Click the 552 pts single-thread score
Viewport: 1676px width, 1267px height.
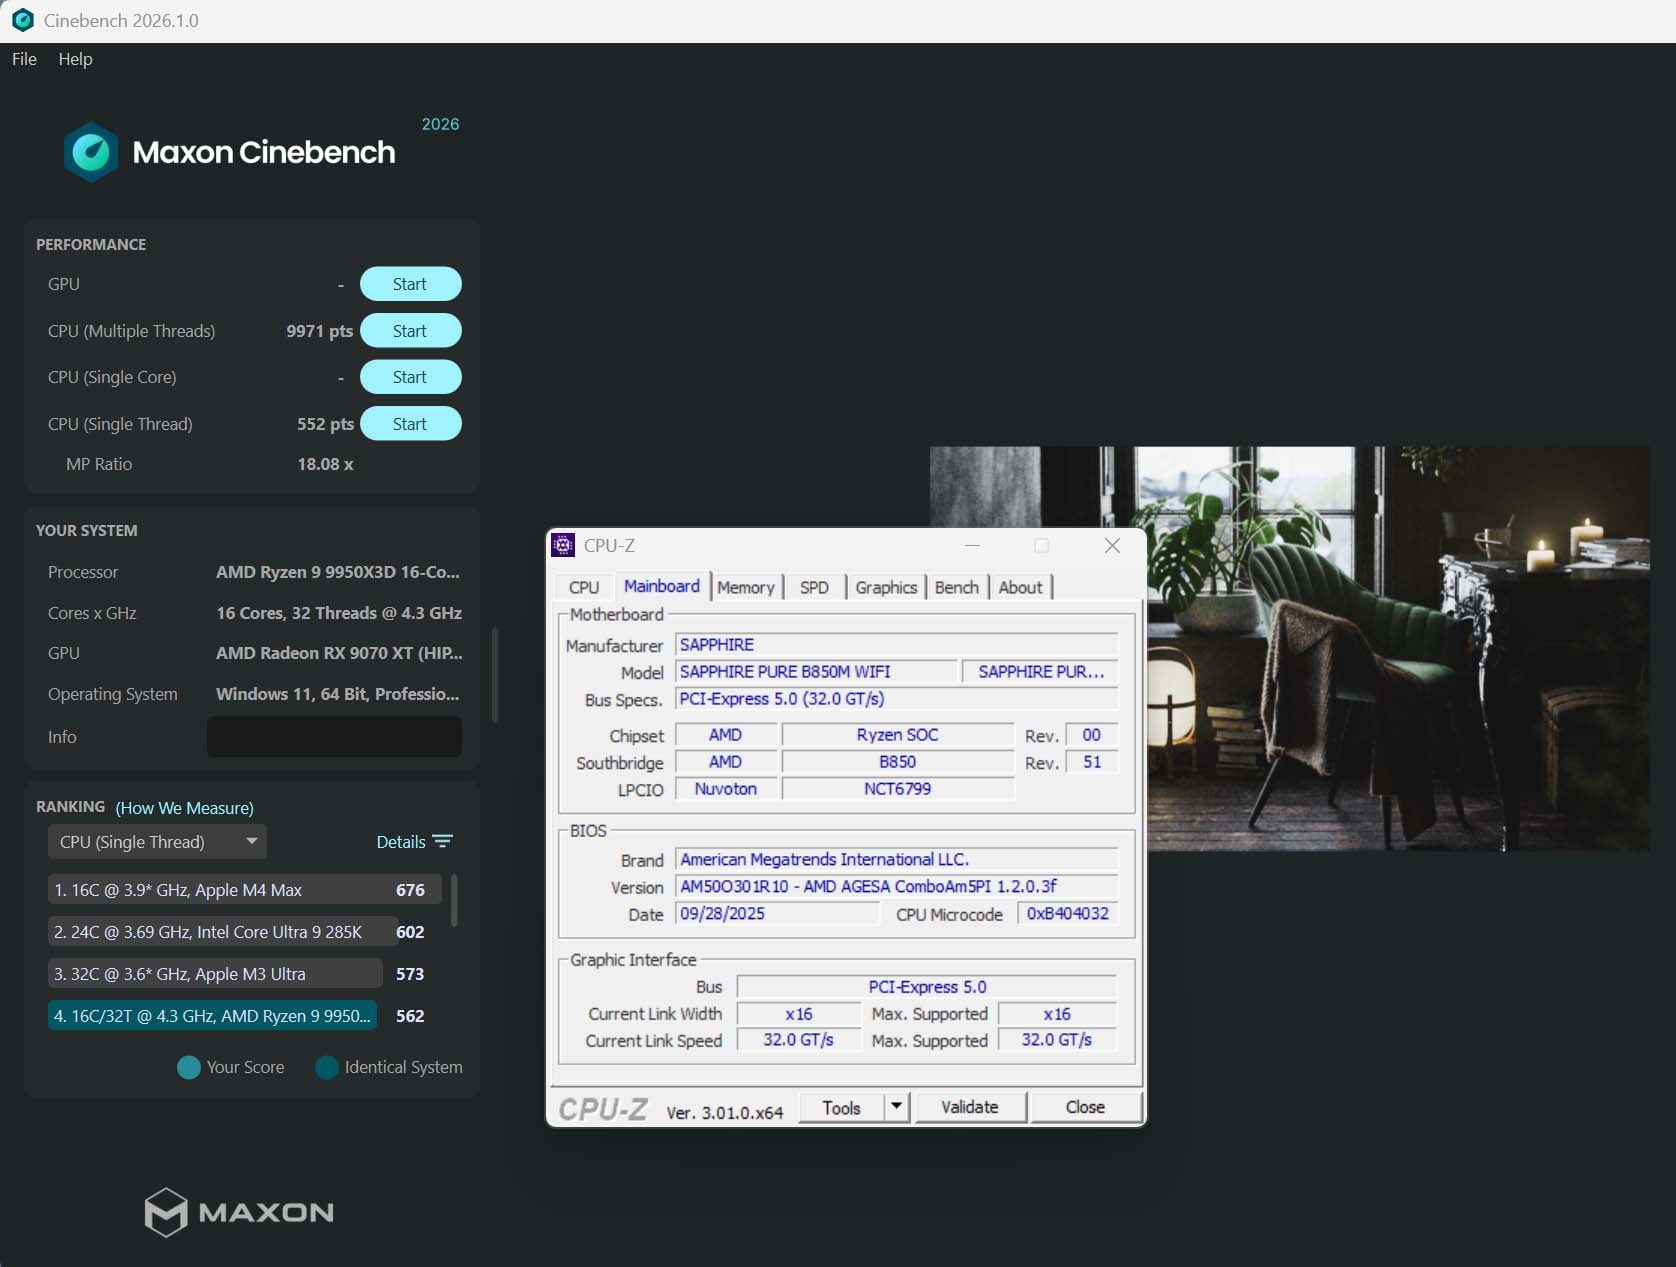pos(325,424)
